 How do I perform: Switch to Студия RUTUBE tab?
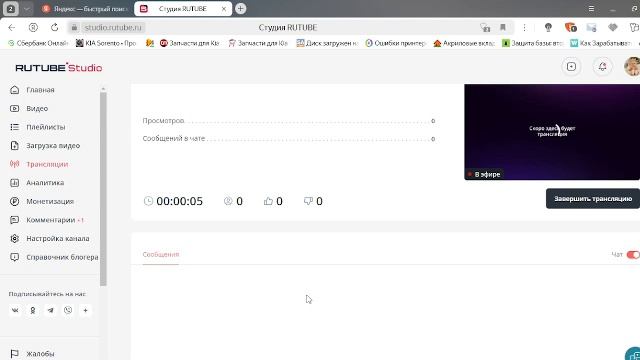(x=182, y=9)
